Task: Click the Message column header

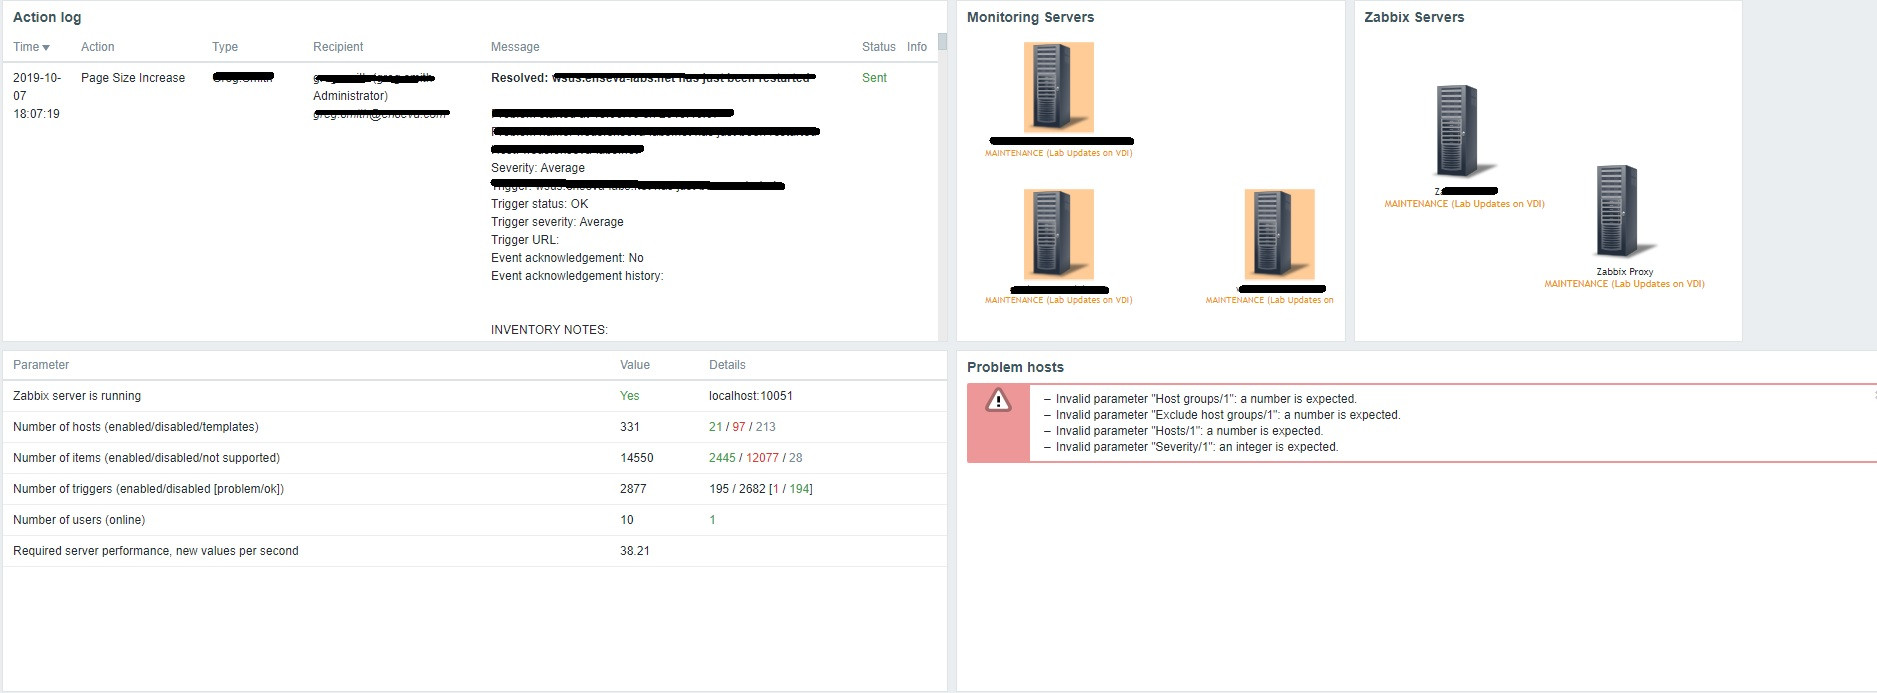Action: click(x=515, y=47)
